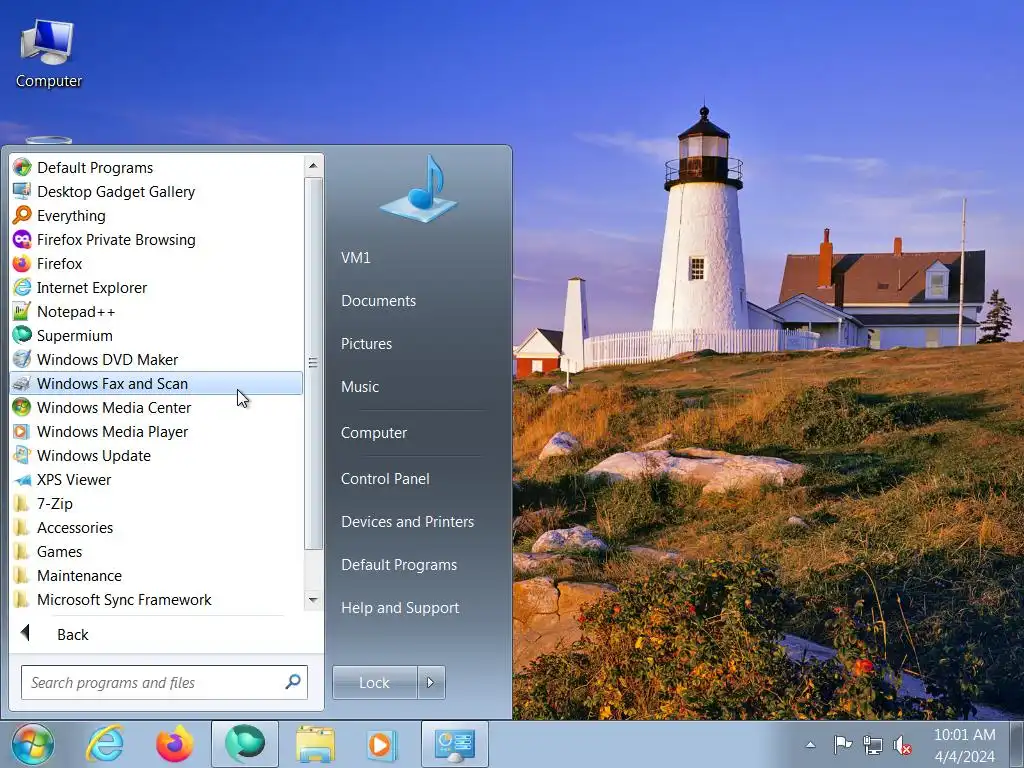Open Firefox Private Browsing icon
1024x768 pixels.
coord(22,240)
